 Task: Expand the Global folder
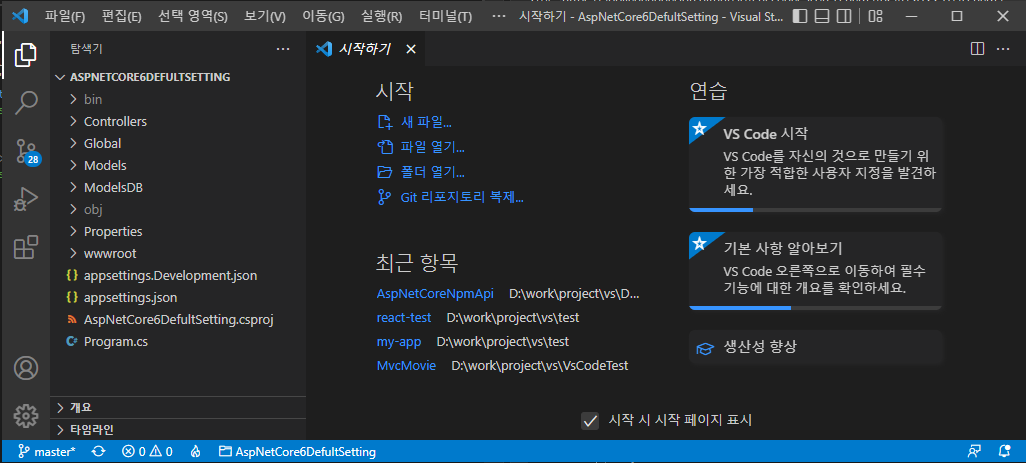click(x=178, y=143)
